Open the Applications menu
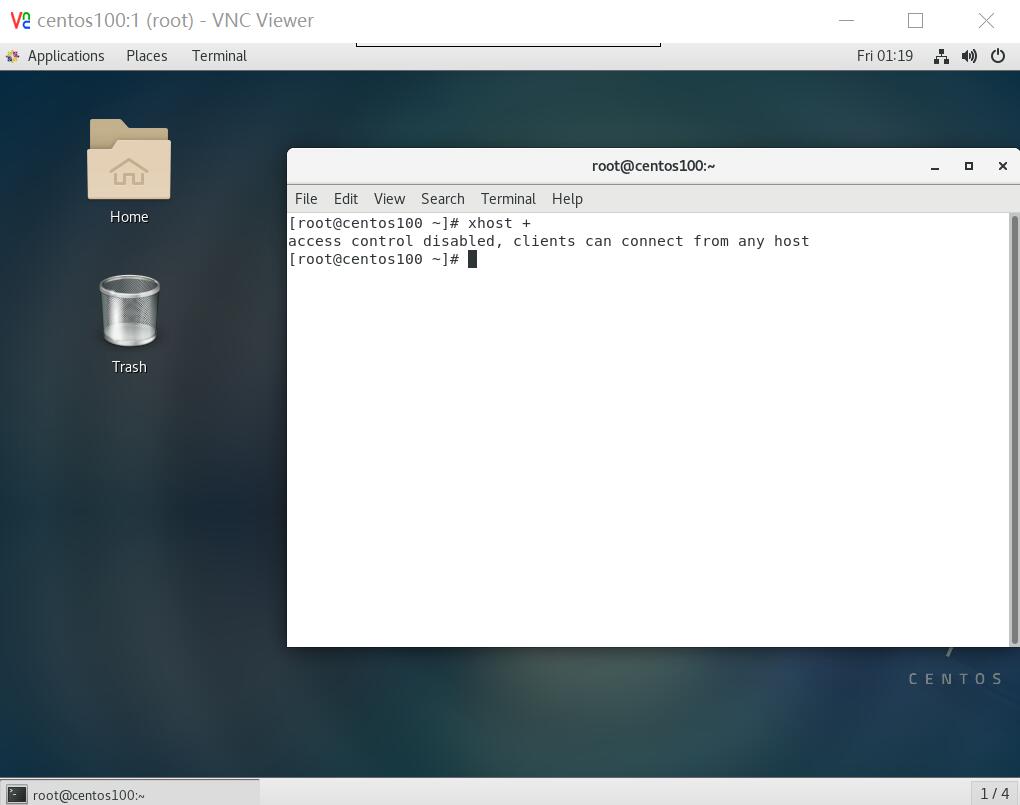1020x805 pixels. click(66, 56)
